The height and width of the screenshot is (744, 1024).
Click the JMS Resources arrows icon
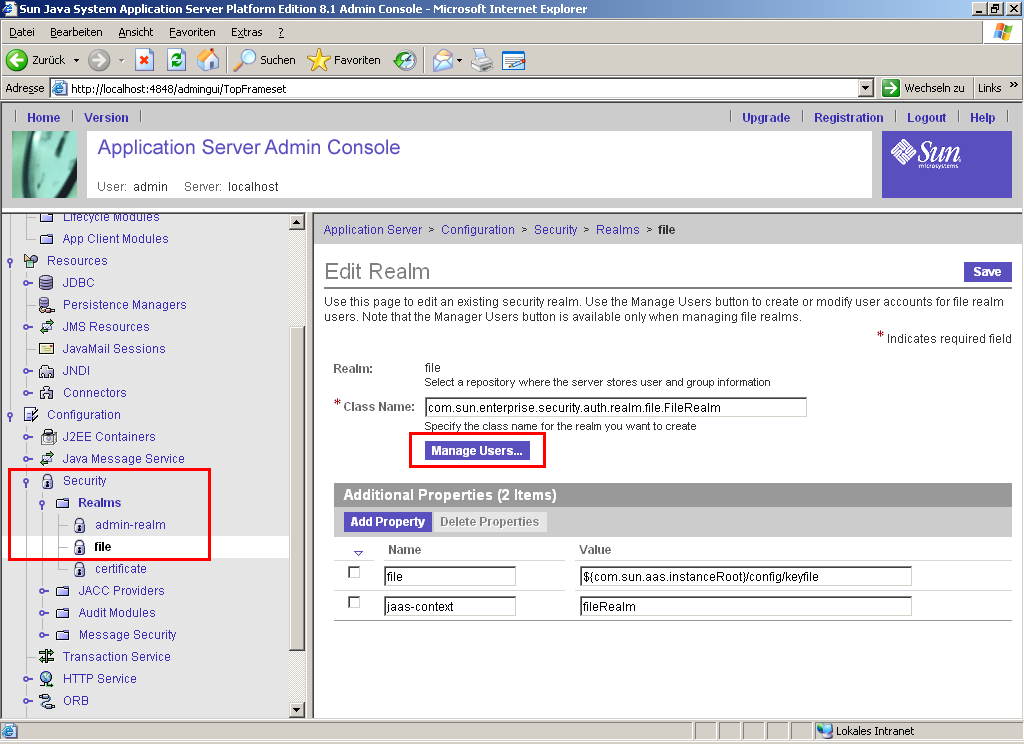pyautogui.click(x=46, y=327)
